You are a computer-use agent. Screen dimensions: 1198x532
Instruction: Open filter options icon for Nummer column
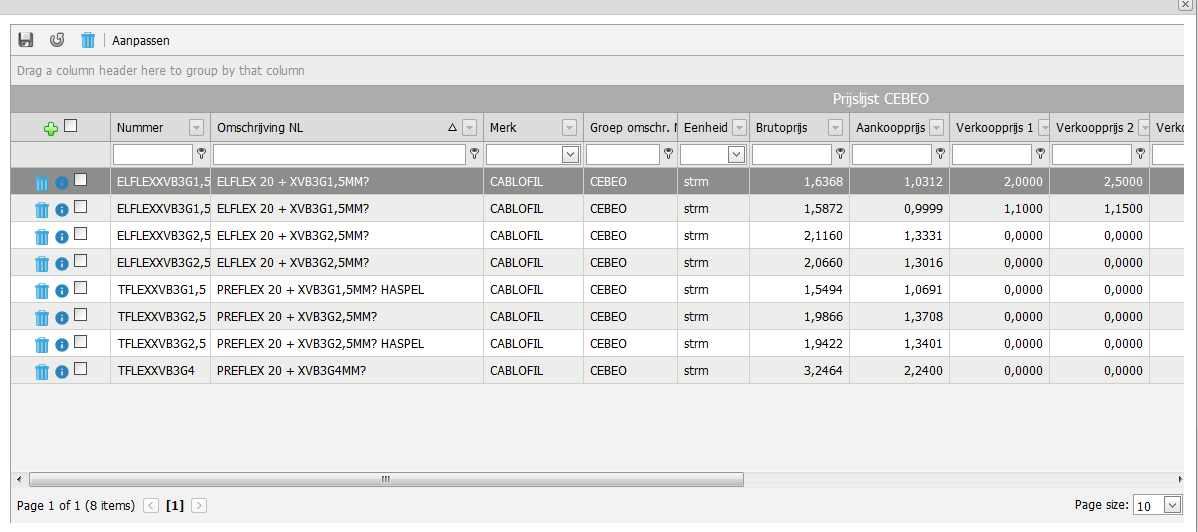click(201, 154)
